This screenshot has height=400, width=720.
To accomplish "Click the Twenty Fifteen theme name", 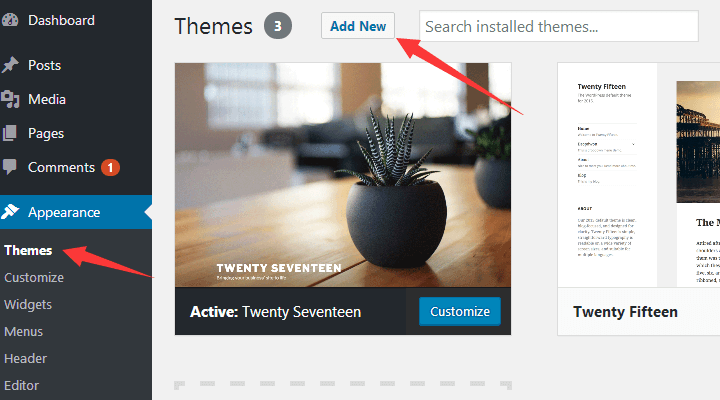I will [625, 312].
